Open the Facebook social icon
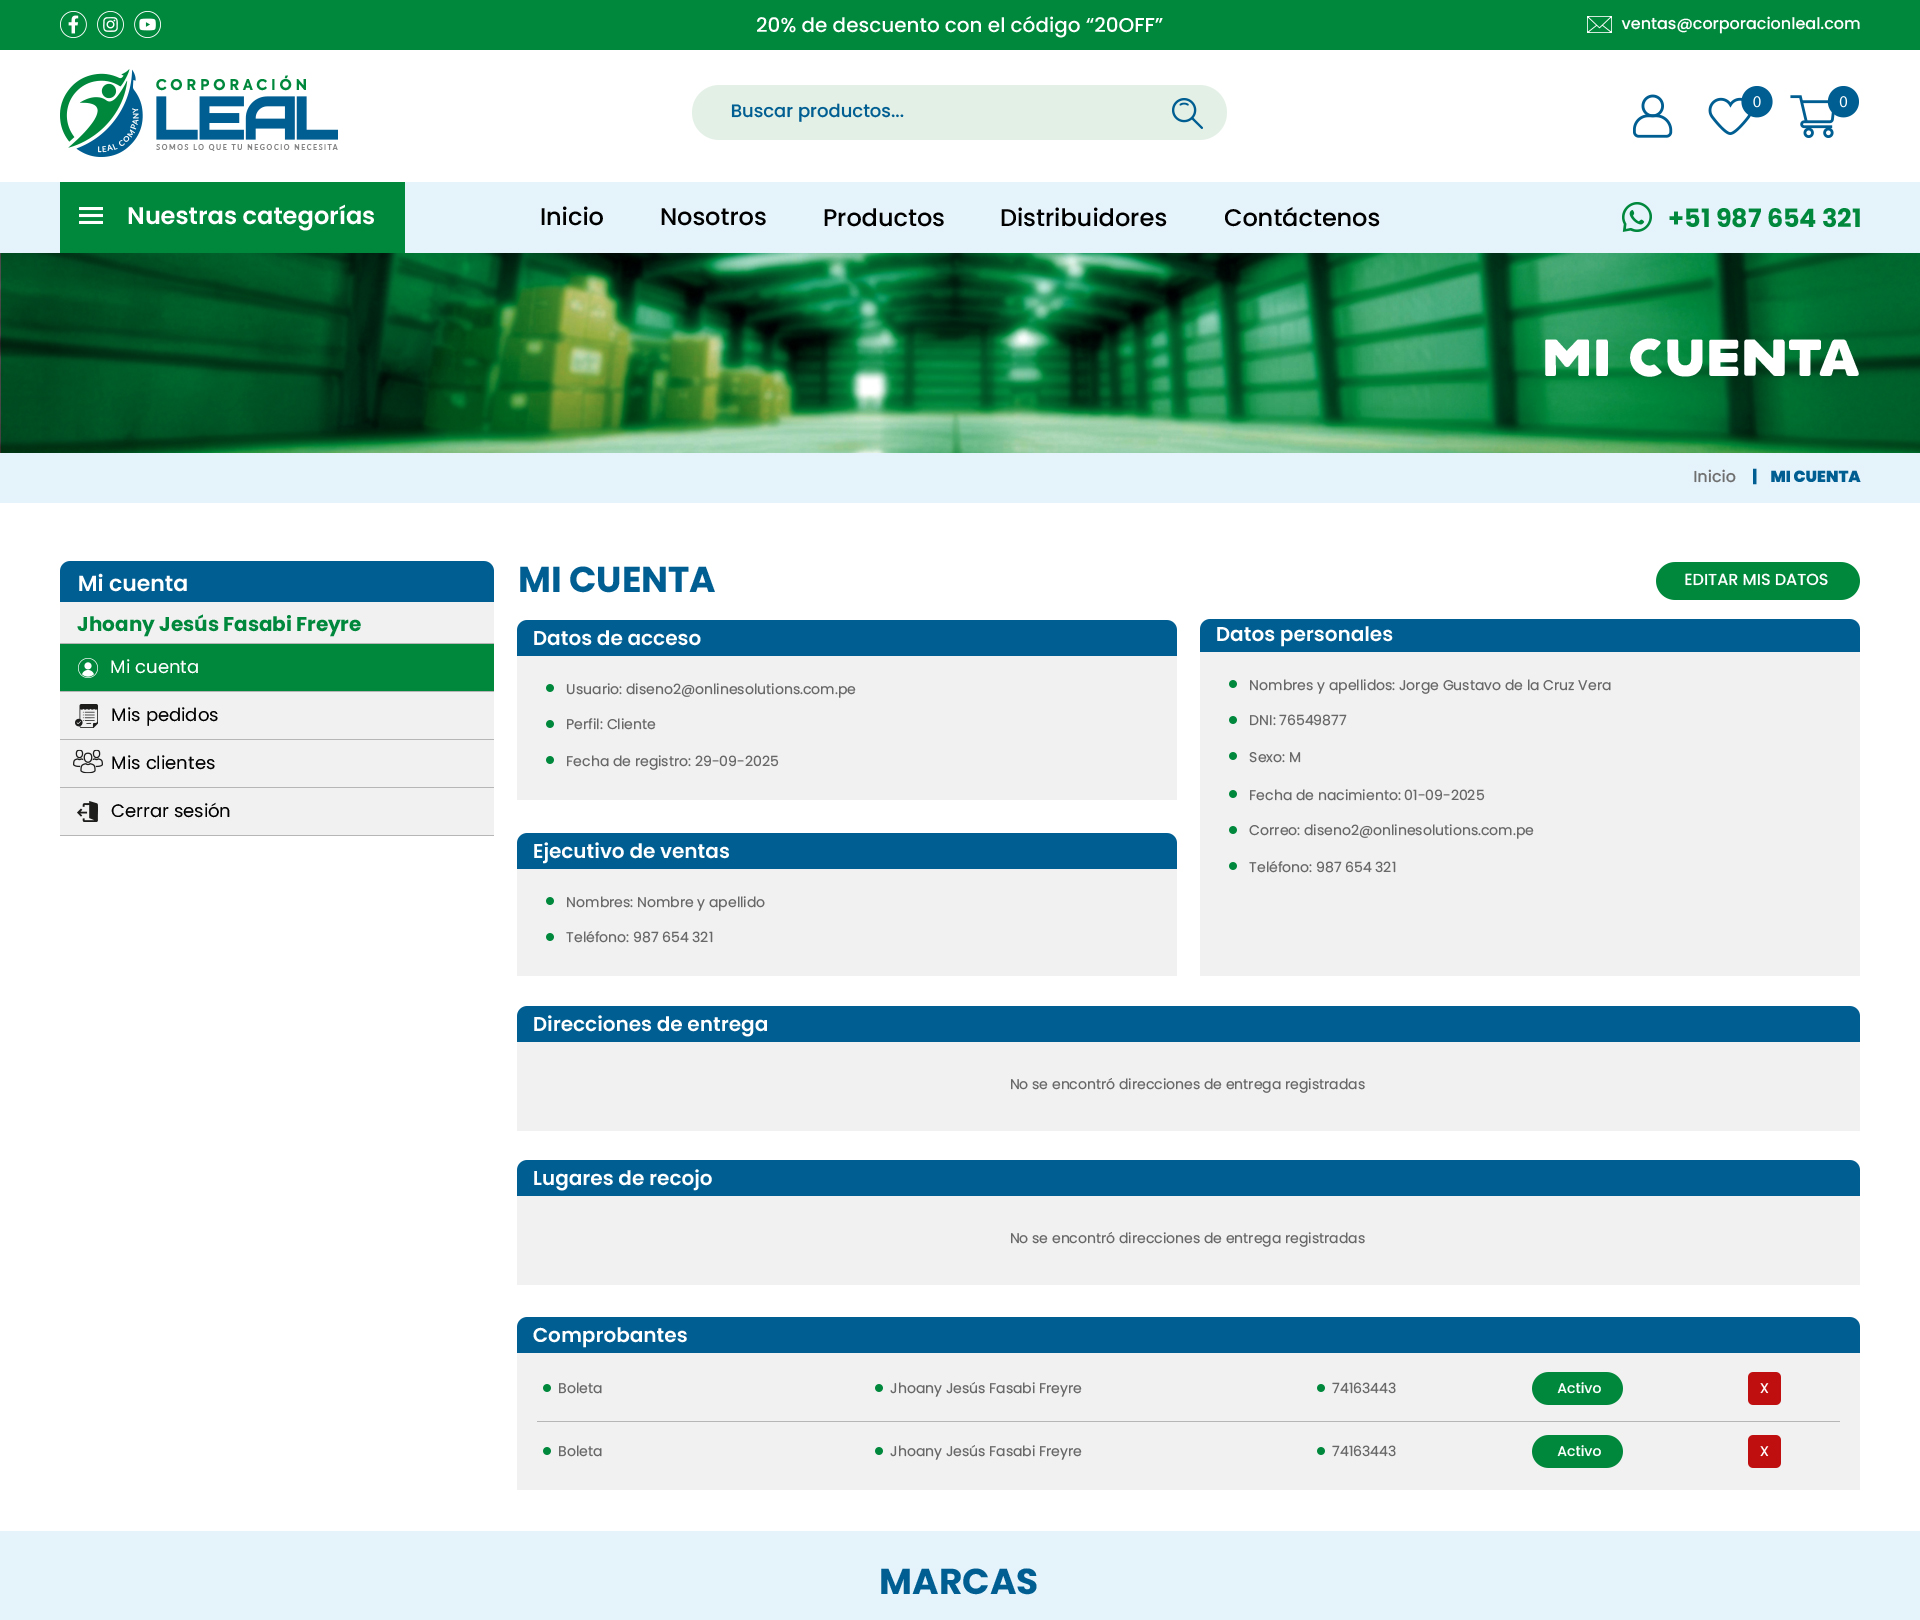This screenshot has width=1920, height=1620. 73,24
